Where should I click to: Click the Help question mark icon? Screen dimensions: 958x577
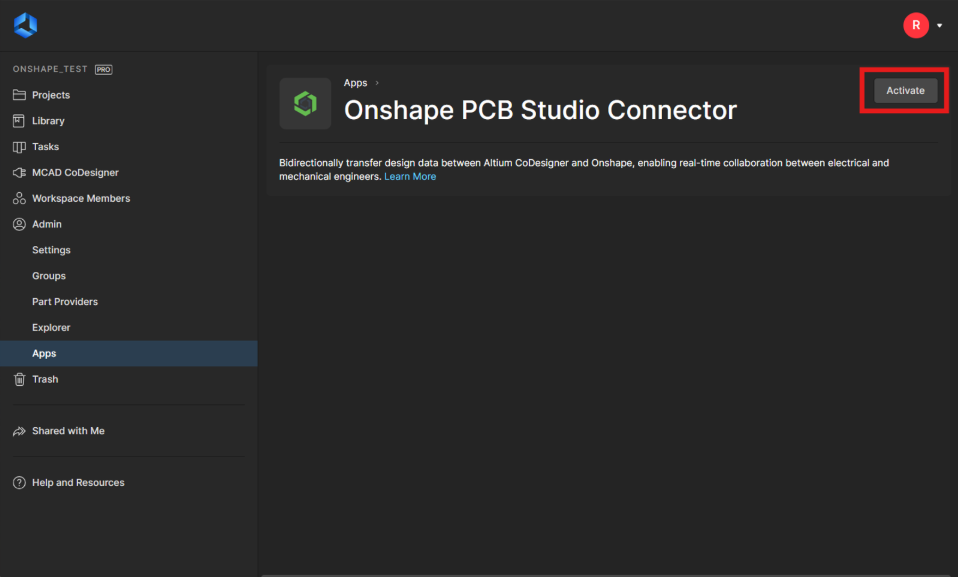pos(20,482)
